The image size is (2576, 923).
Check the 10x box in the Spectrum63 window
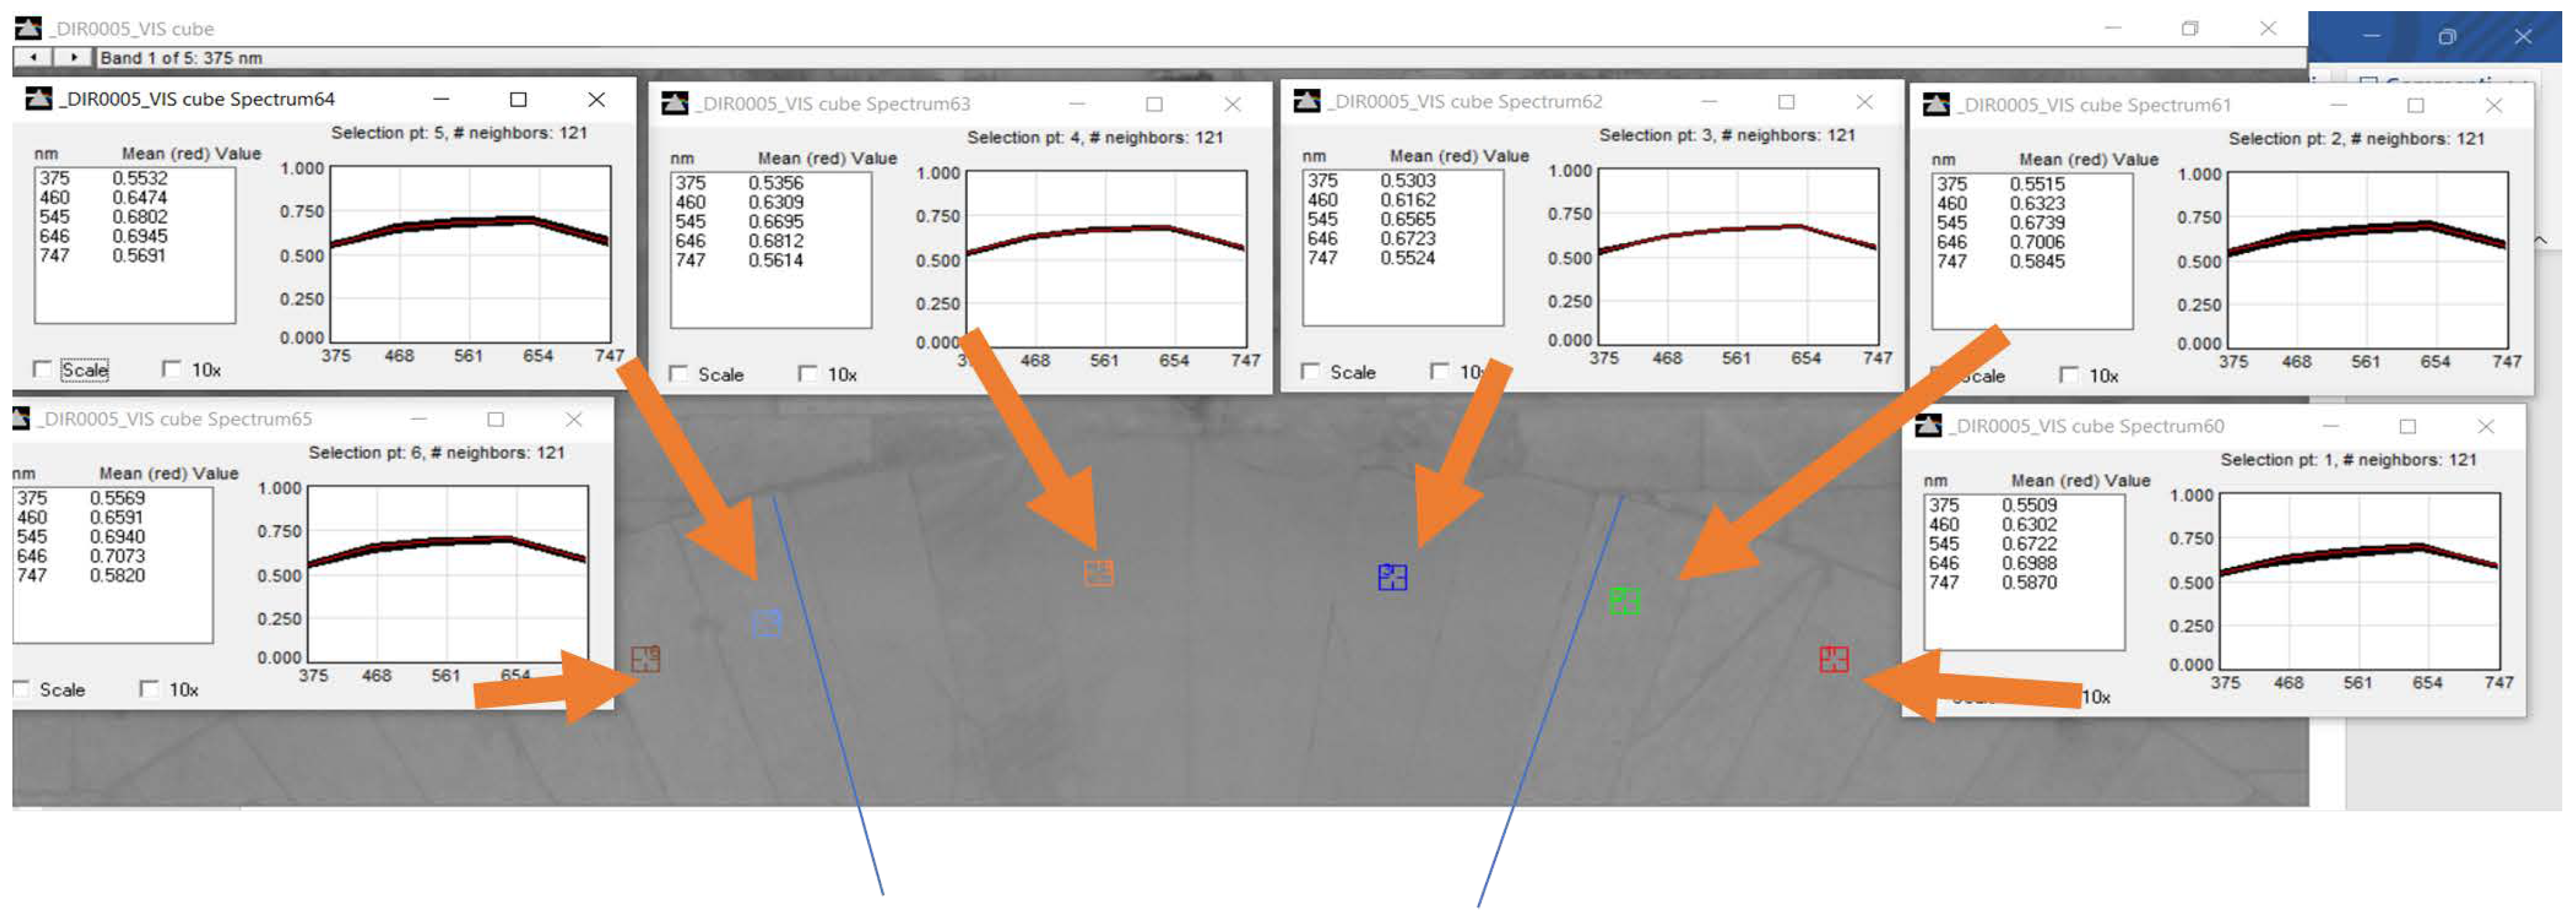[807, 374]
